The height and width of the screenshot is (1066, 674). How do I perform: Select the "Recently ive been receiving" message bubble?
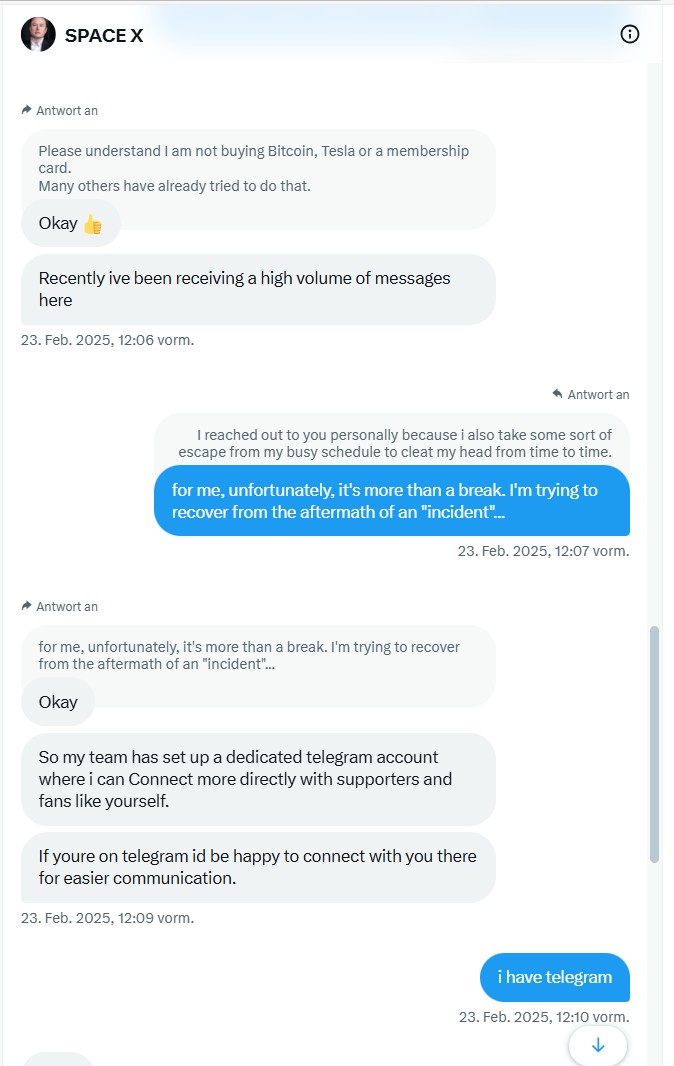point(259,289)
